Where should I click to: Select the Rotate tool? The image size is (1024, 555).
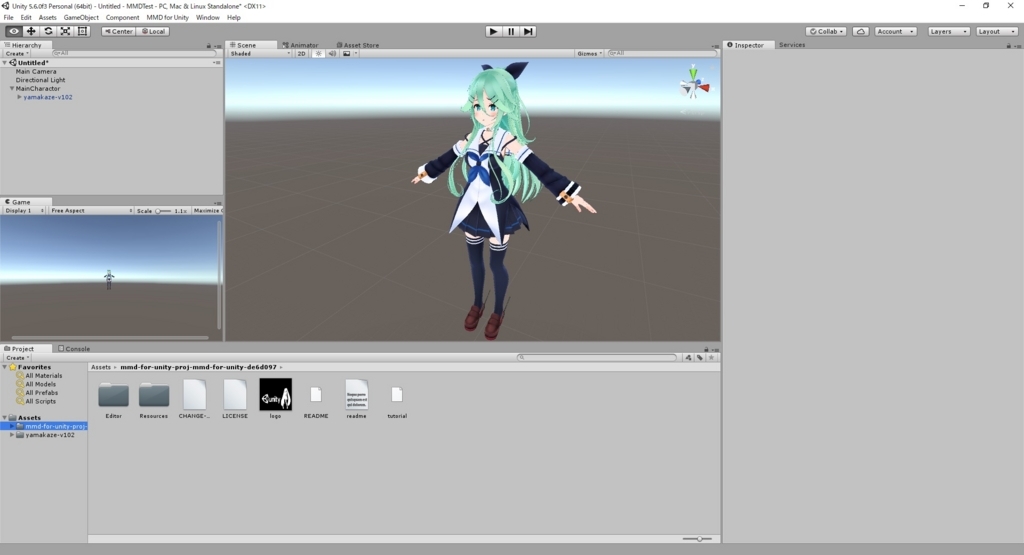(48, 31)
